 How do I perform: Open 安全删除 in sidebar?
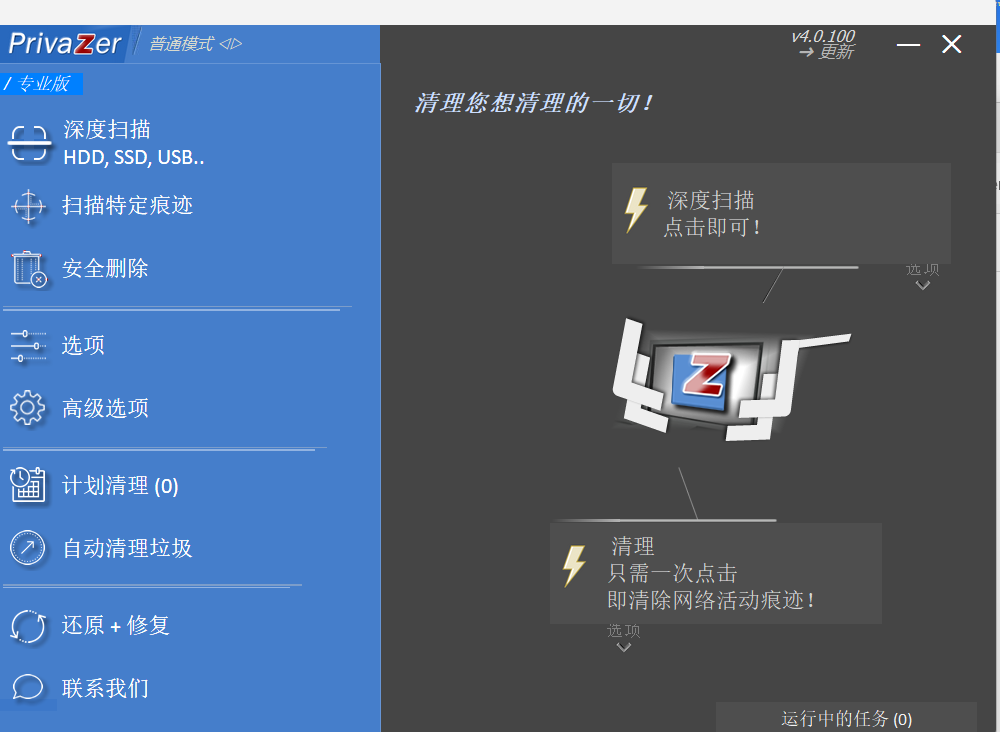point(105,268)
